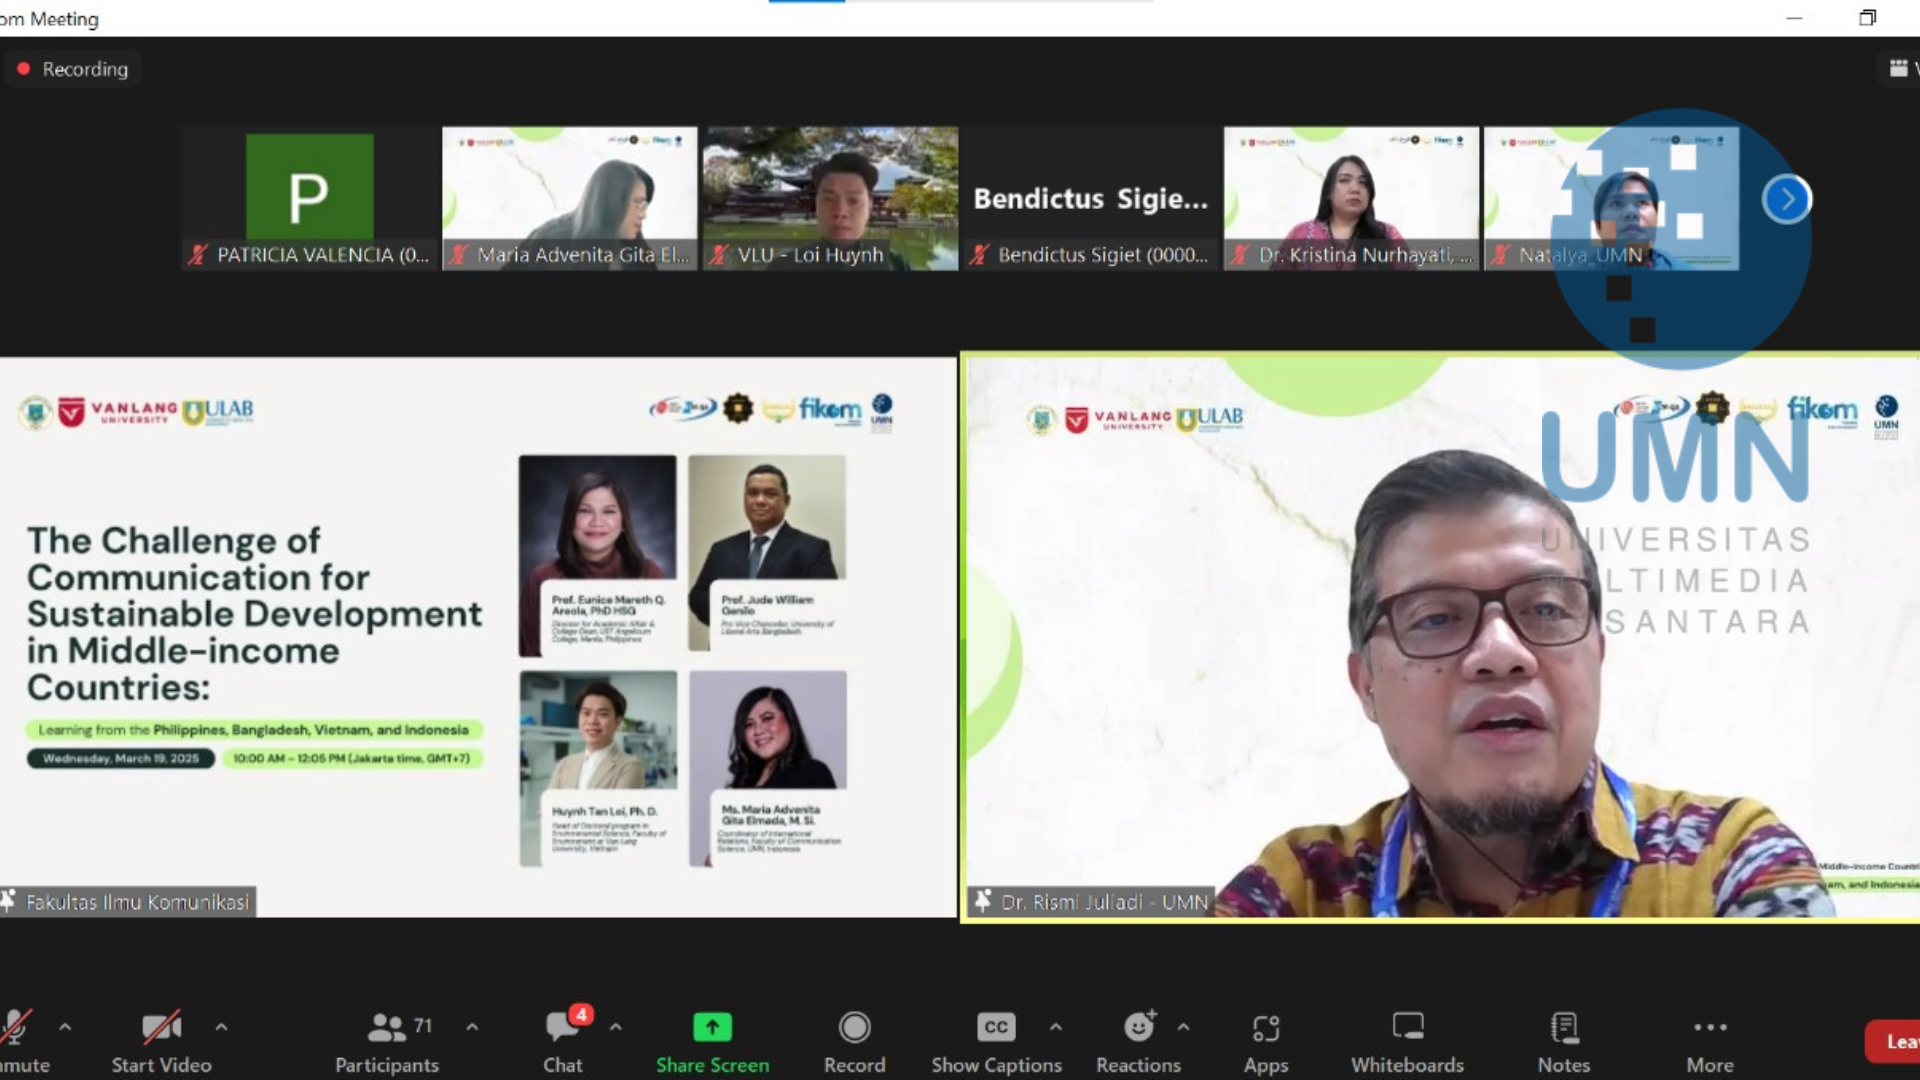The image size is (1920, 1080).
Task: Select PATRICIA VALENCIA participant tile
Action: pos(310,198)
